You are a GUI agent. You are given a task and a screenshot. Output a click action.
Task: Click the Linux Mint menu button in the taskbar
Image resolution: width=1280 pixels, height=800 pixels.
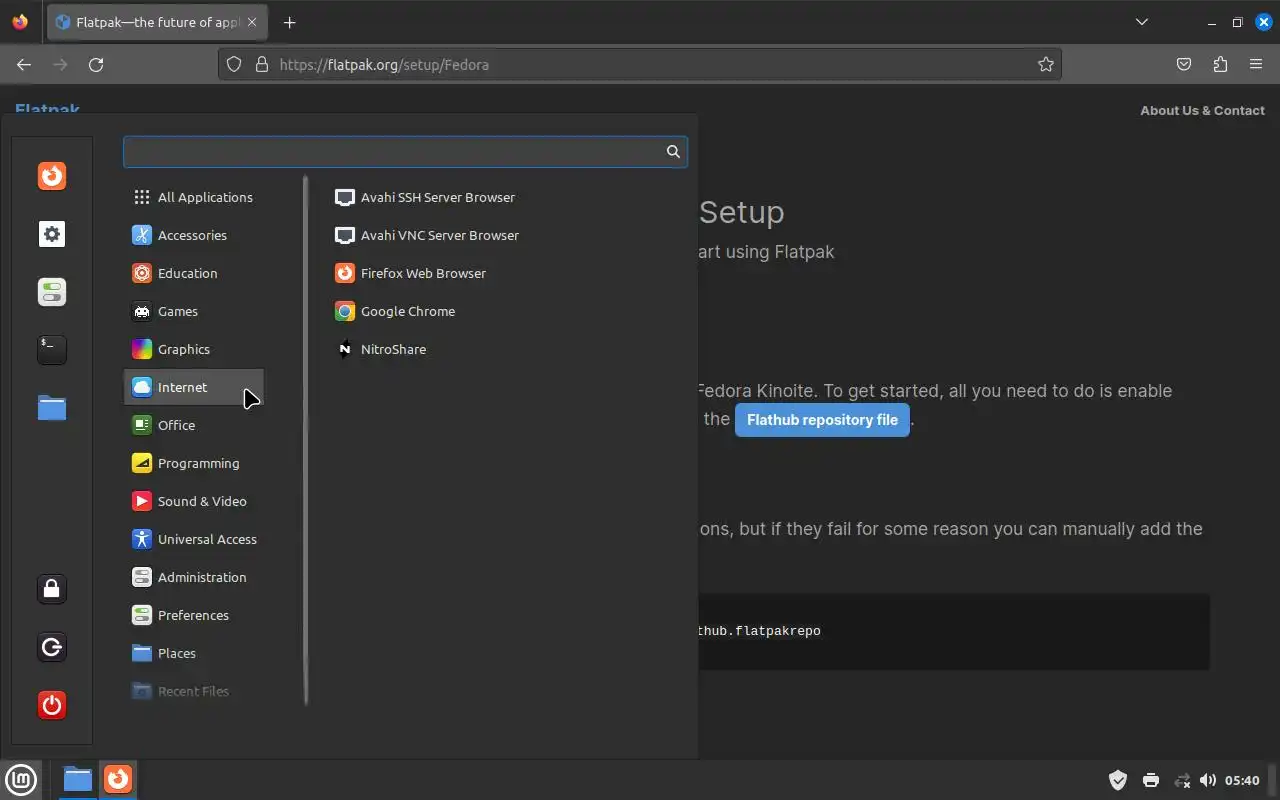[21, 779]
